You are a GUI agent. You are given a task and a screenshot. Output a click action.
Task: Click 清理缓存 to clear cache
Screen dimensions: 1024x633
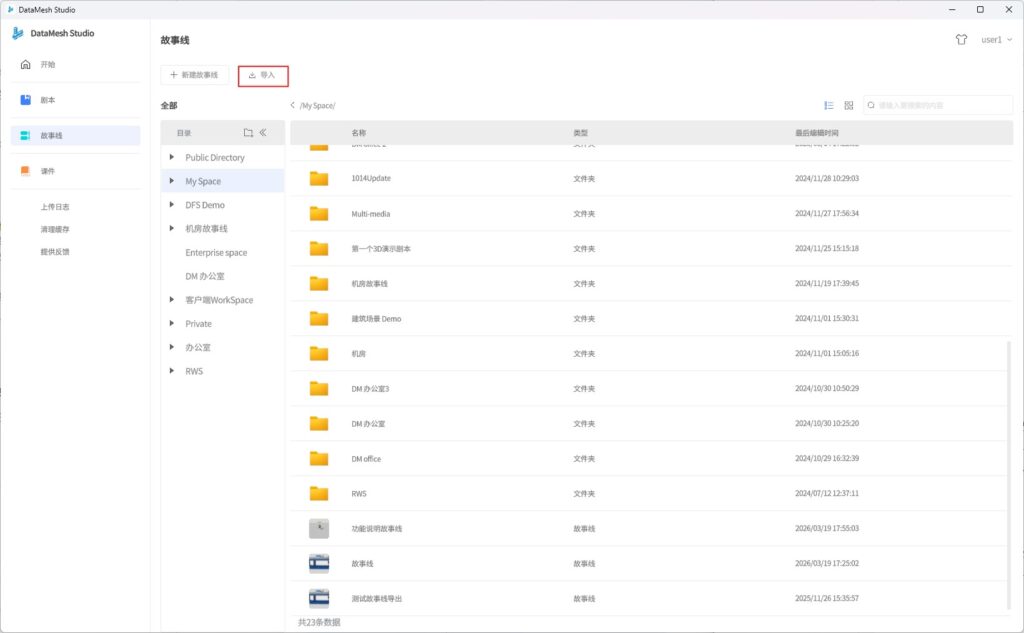(x=55, y=229)
